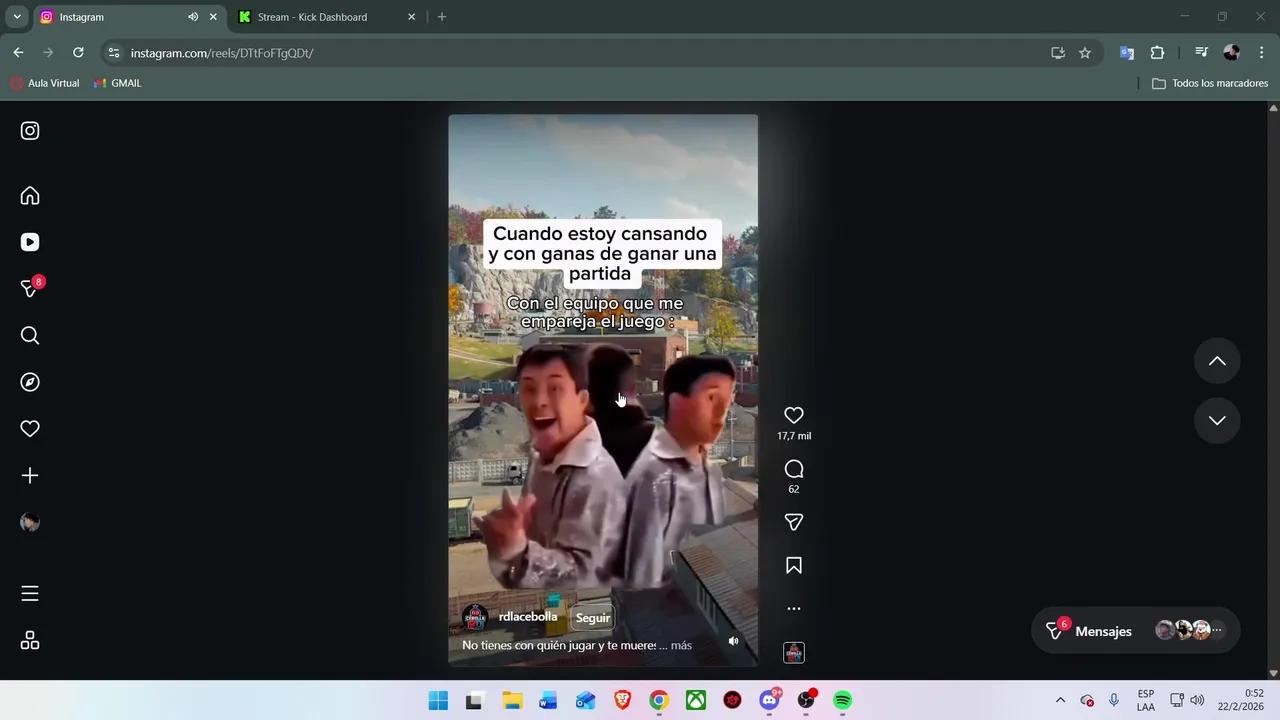Open the tab search dropdown arrow
1280x720 pixels.
pyautogui.click(x=17, y=17)
